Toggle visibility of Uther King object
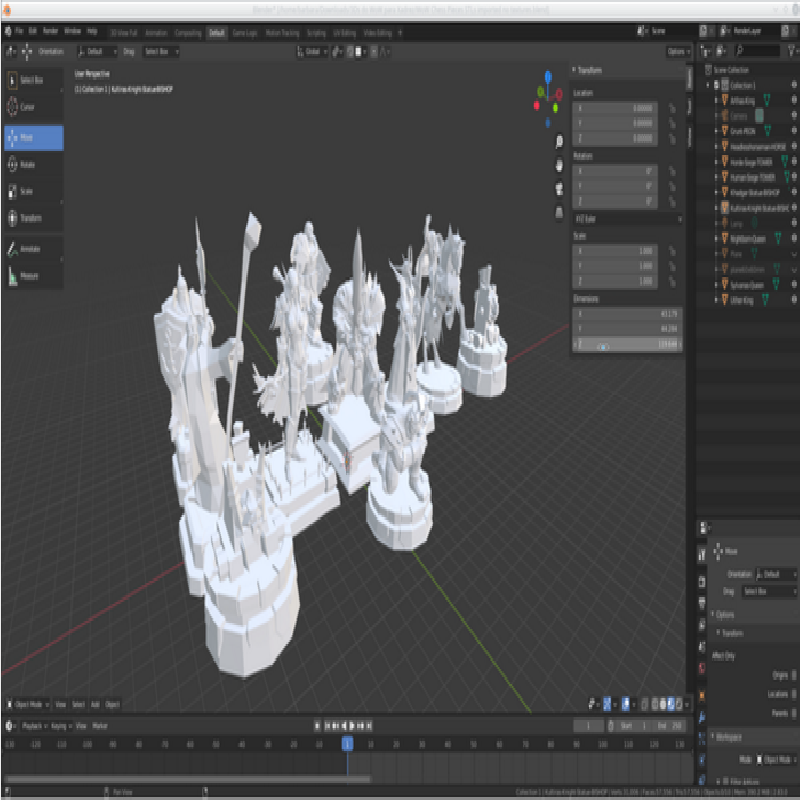 794,299
